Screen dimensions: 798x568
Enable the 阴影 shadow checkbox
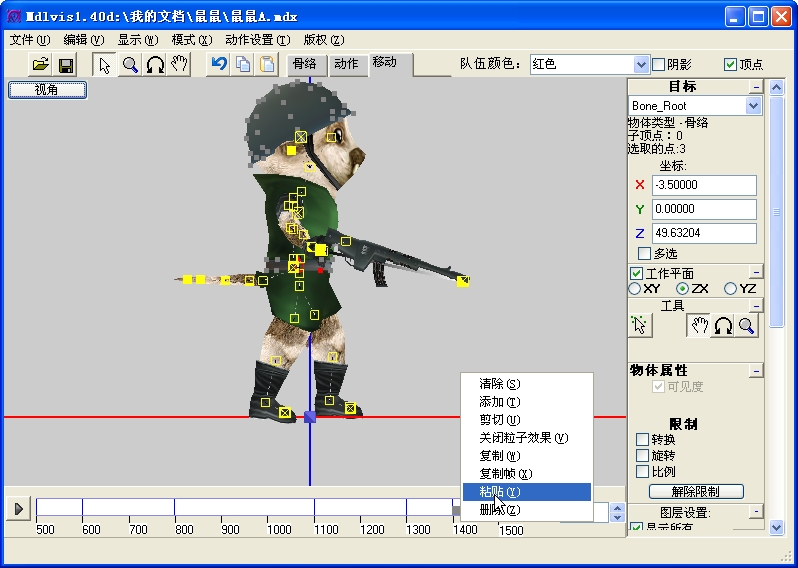tap(658, 65)
